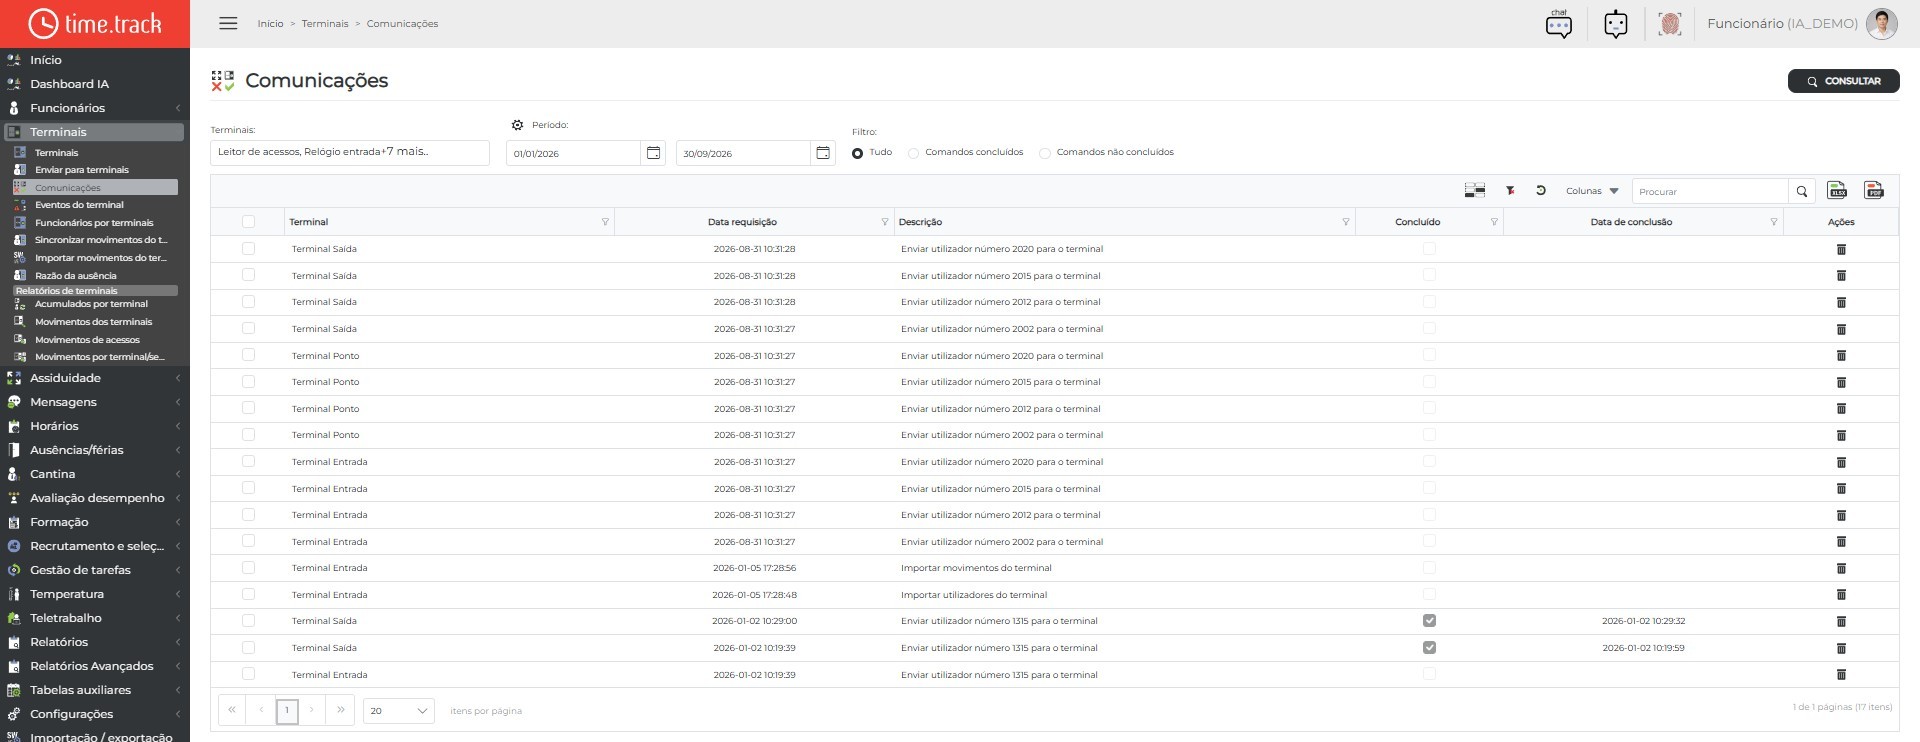
Task: Check row checkbox for 'Importar utilizadores do terminal'
Action: coord(248,594)
